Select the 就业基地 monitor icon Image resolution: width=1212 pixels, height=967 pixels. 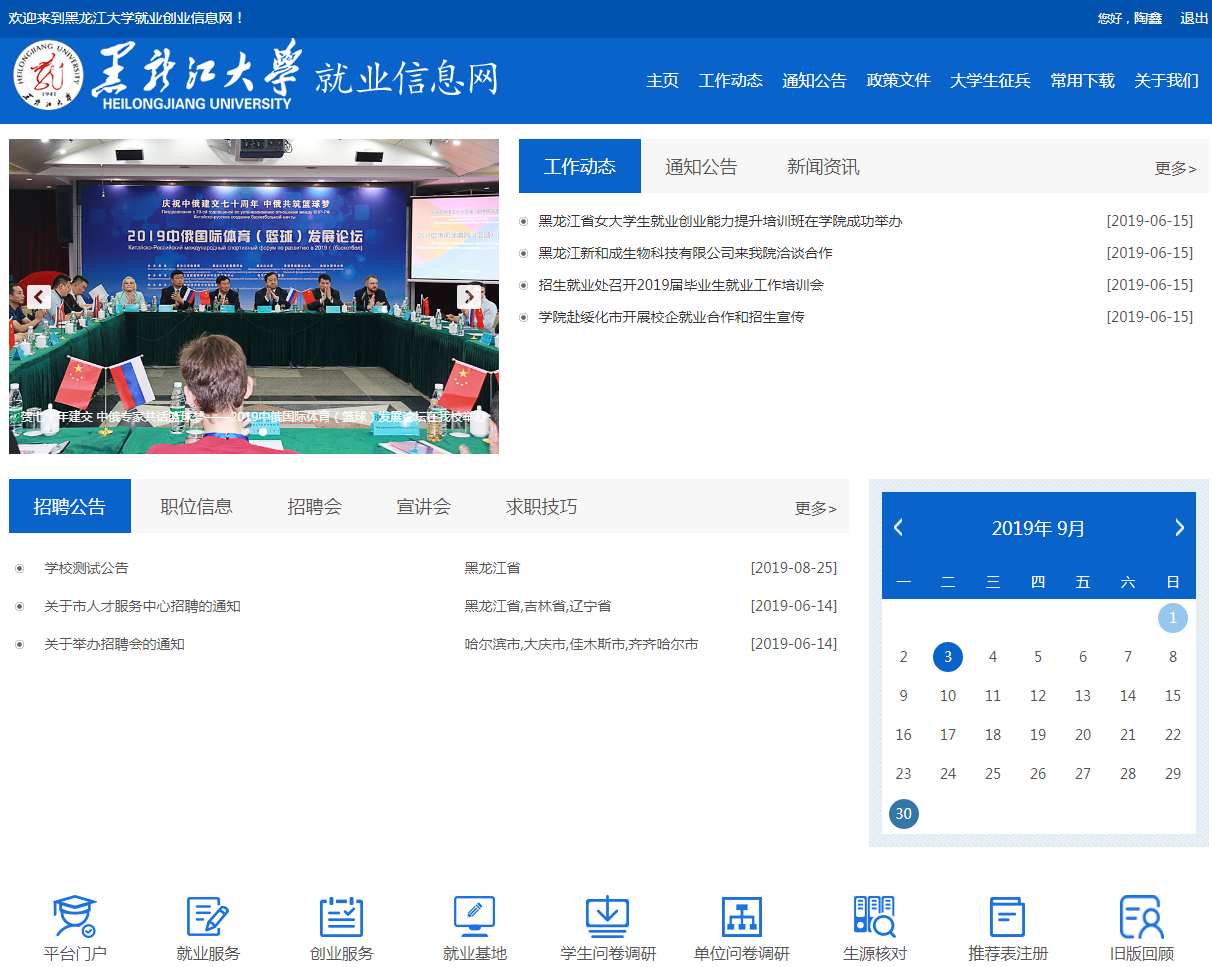tap(474, 917)
